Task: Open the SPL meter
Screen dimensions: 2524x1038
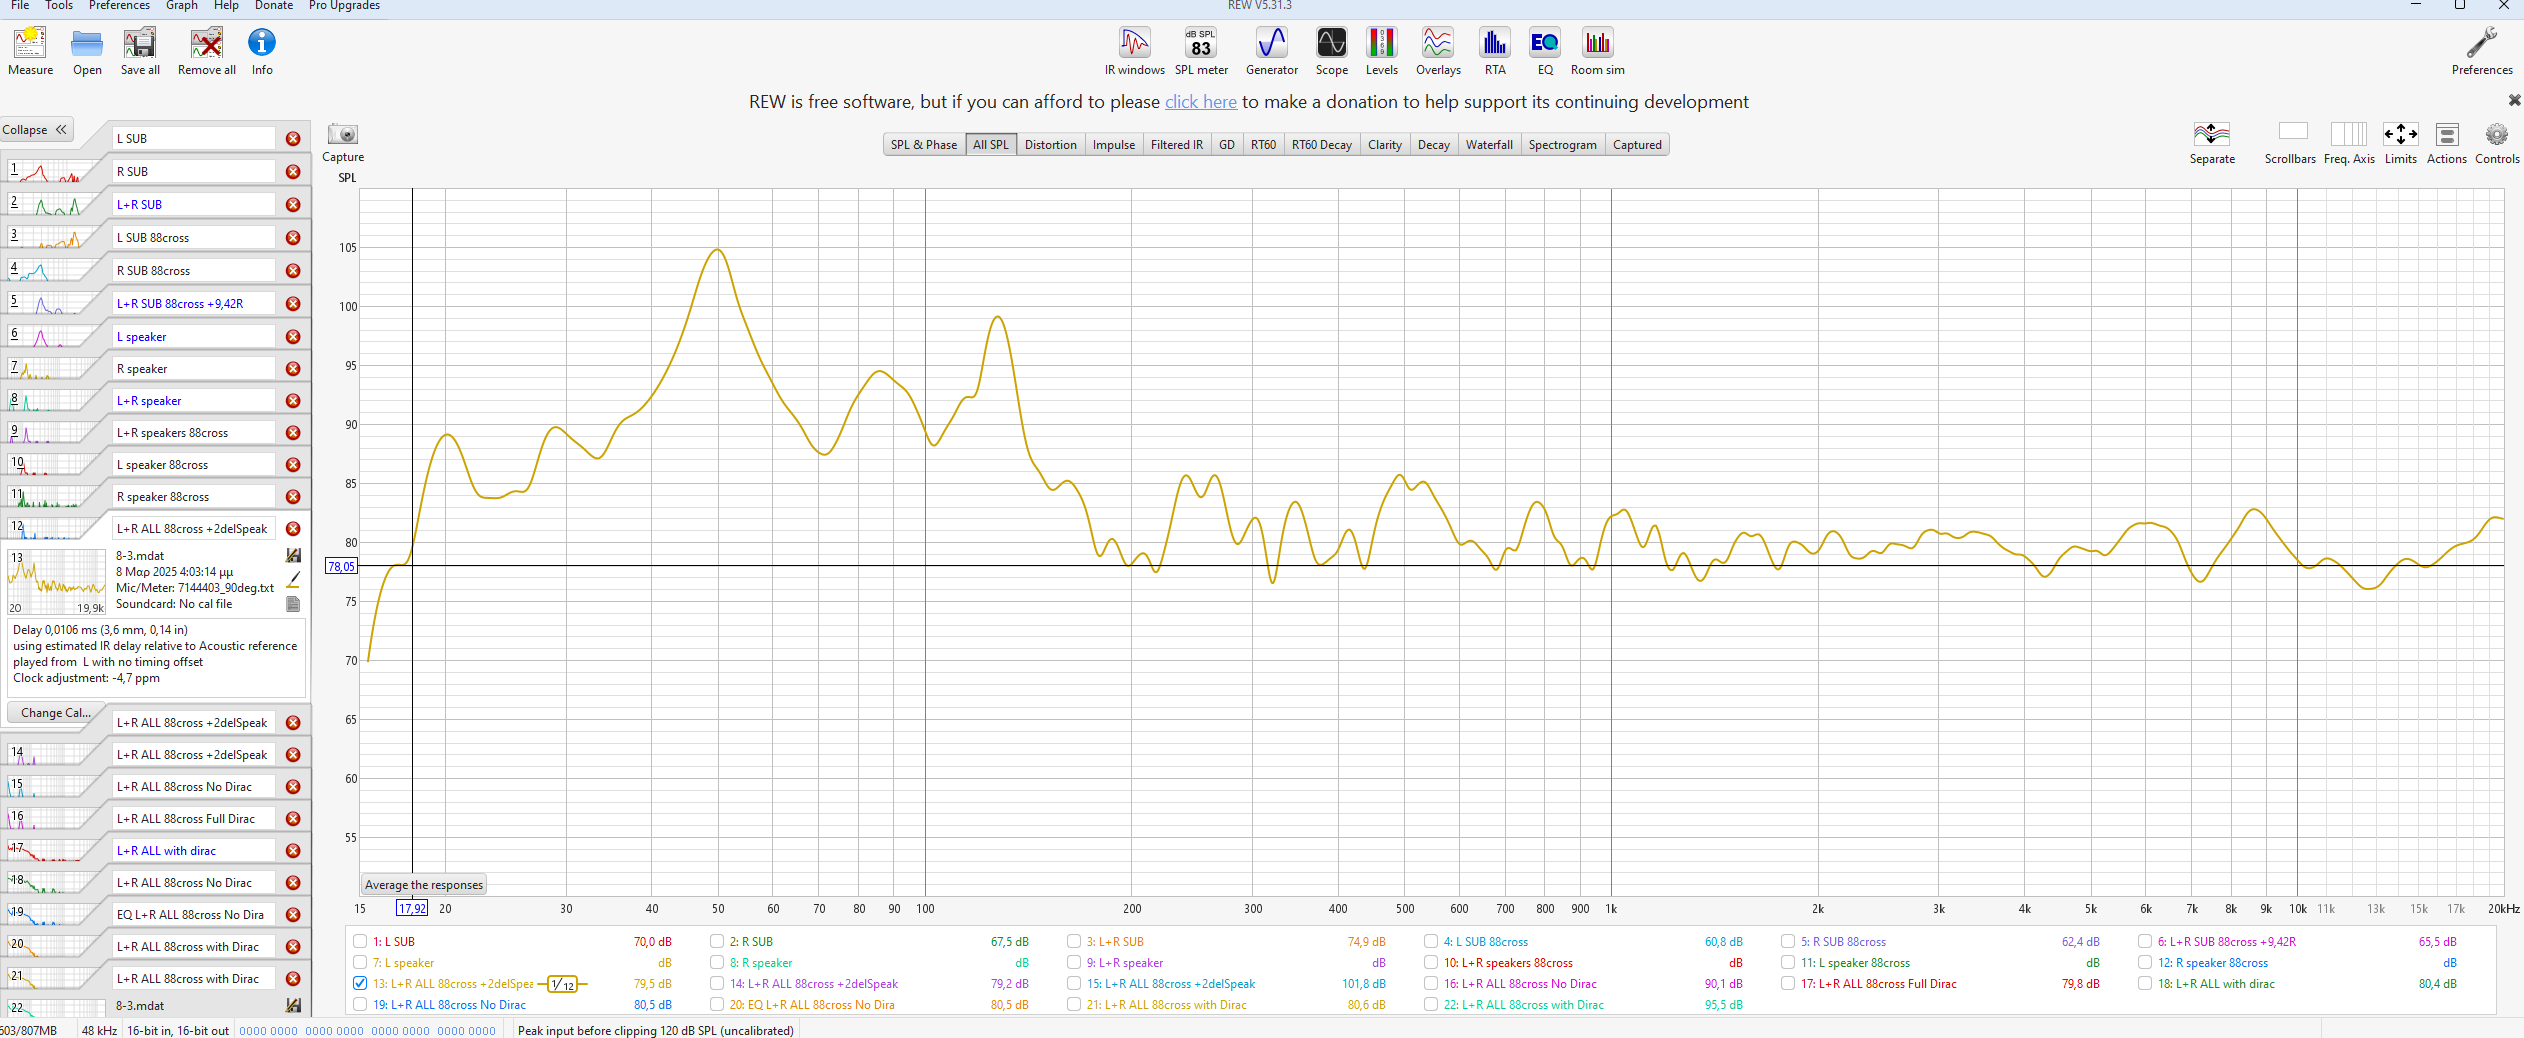Action: (x=1200, y=51)
